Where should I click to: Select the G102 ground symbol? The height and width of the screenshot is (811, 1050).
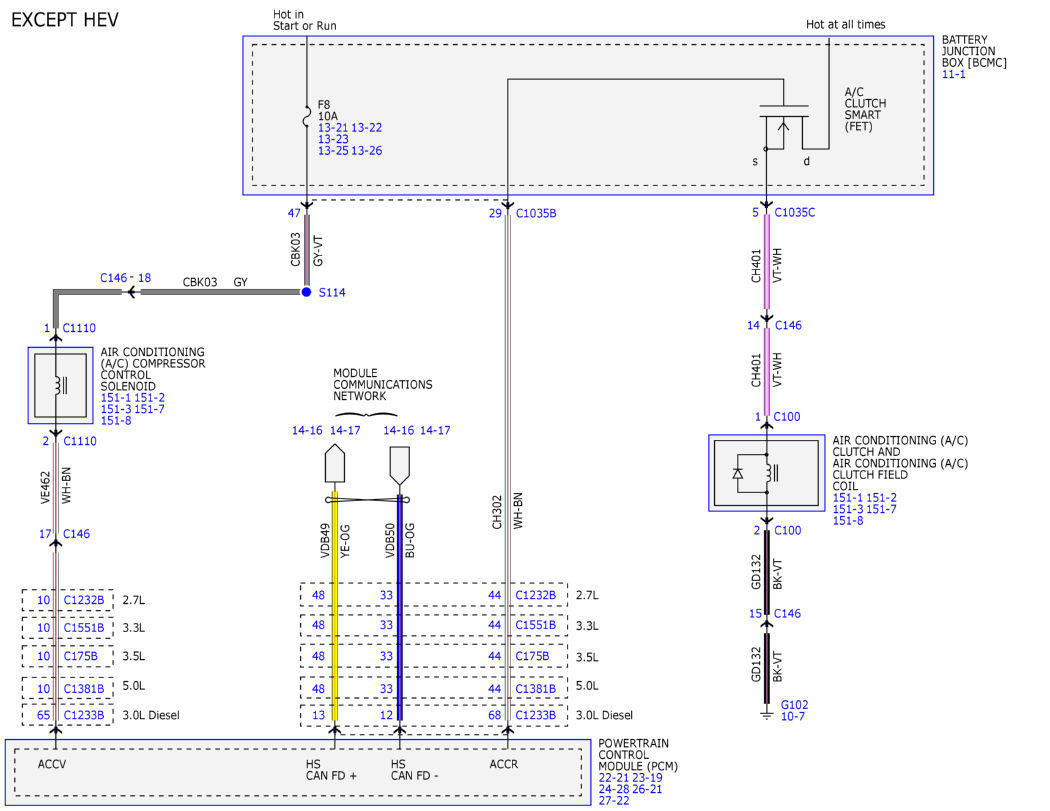[767, 715]
